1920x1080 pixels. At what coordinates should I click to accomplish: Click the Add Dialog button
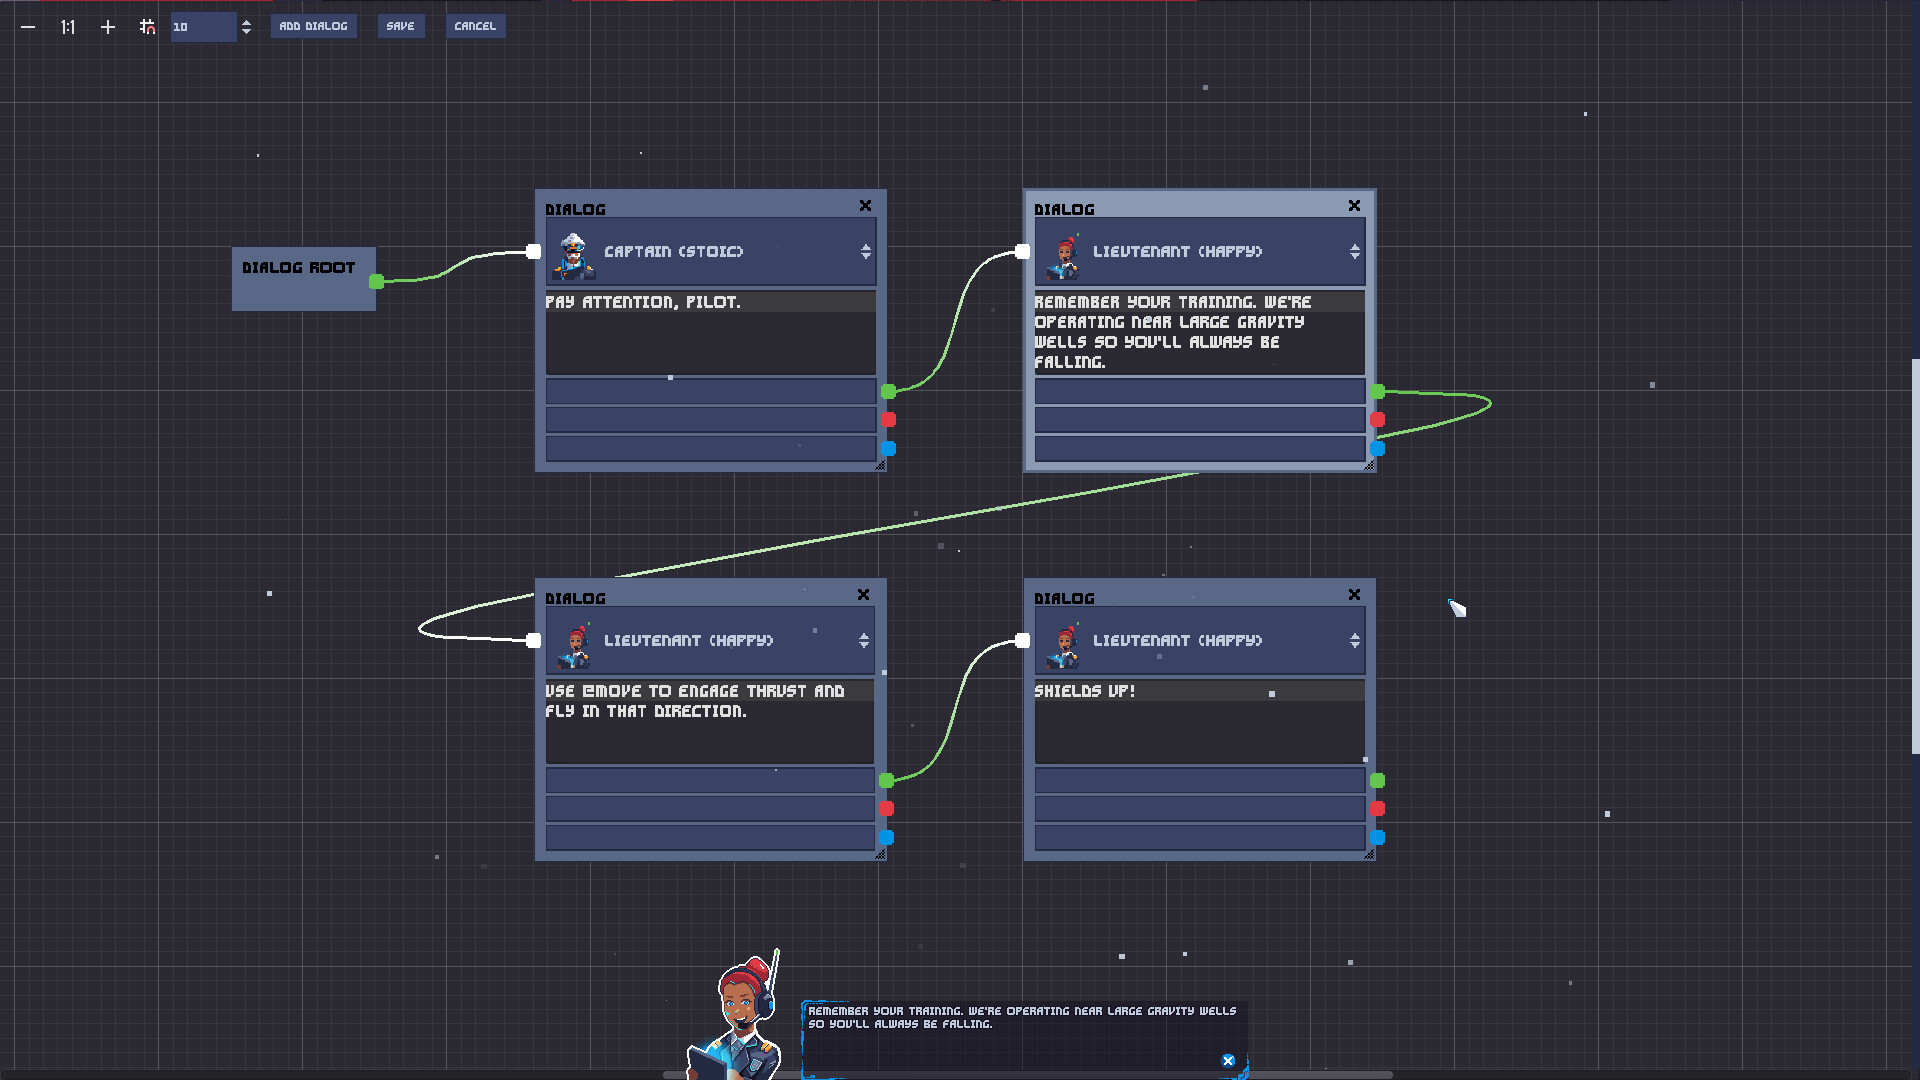pyautogui.click(x=314, y=26)
